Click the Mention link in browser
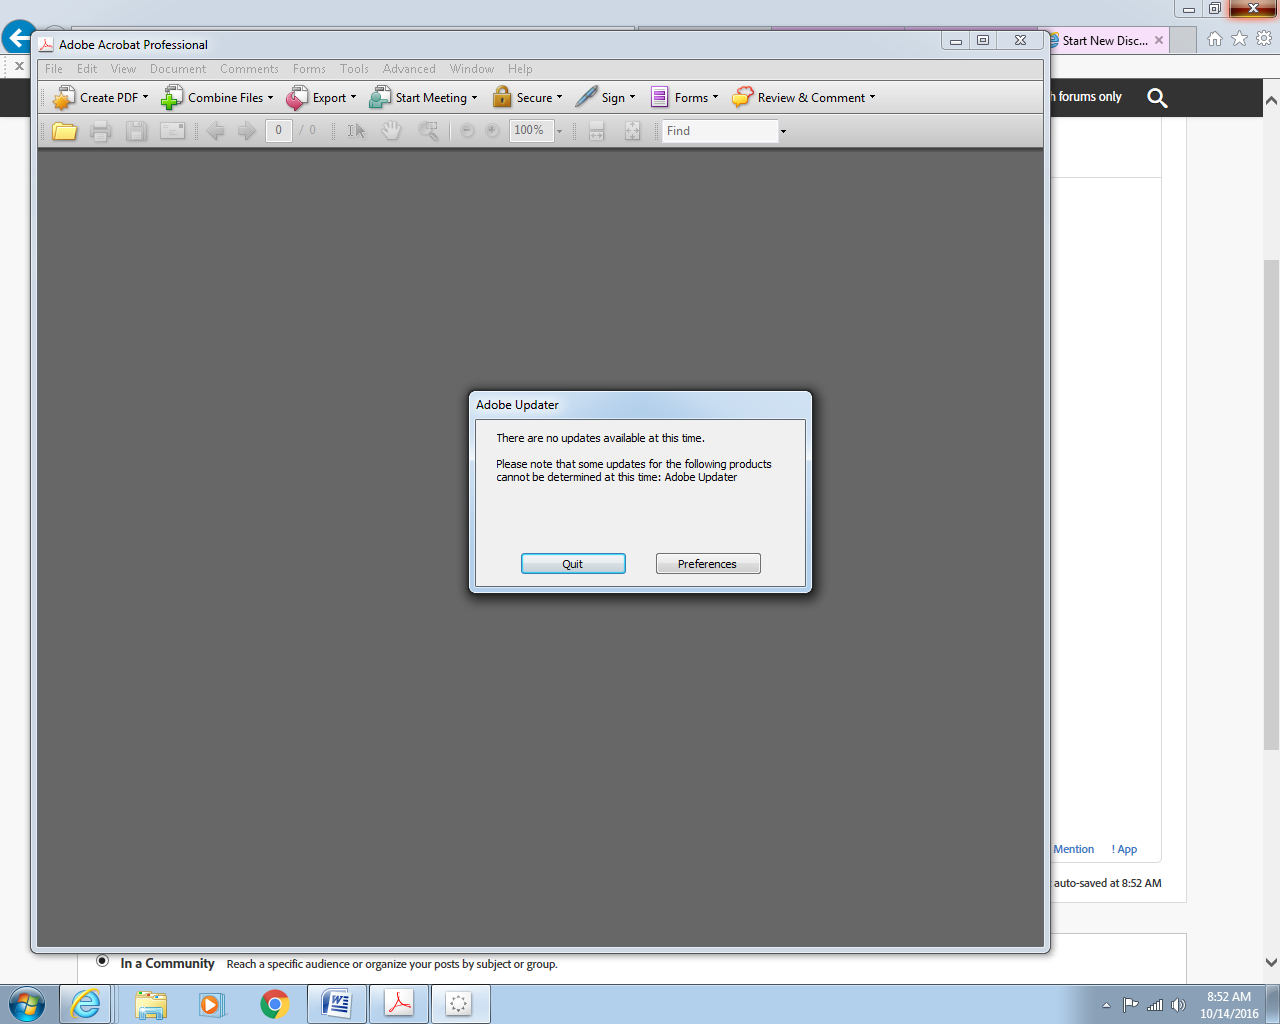This screenshot has height=1024, width=1280. point(1073,849)
